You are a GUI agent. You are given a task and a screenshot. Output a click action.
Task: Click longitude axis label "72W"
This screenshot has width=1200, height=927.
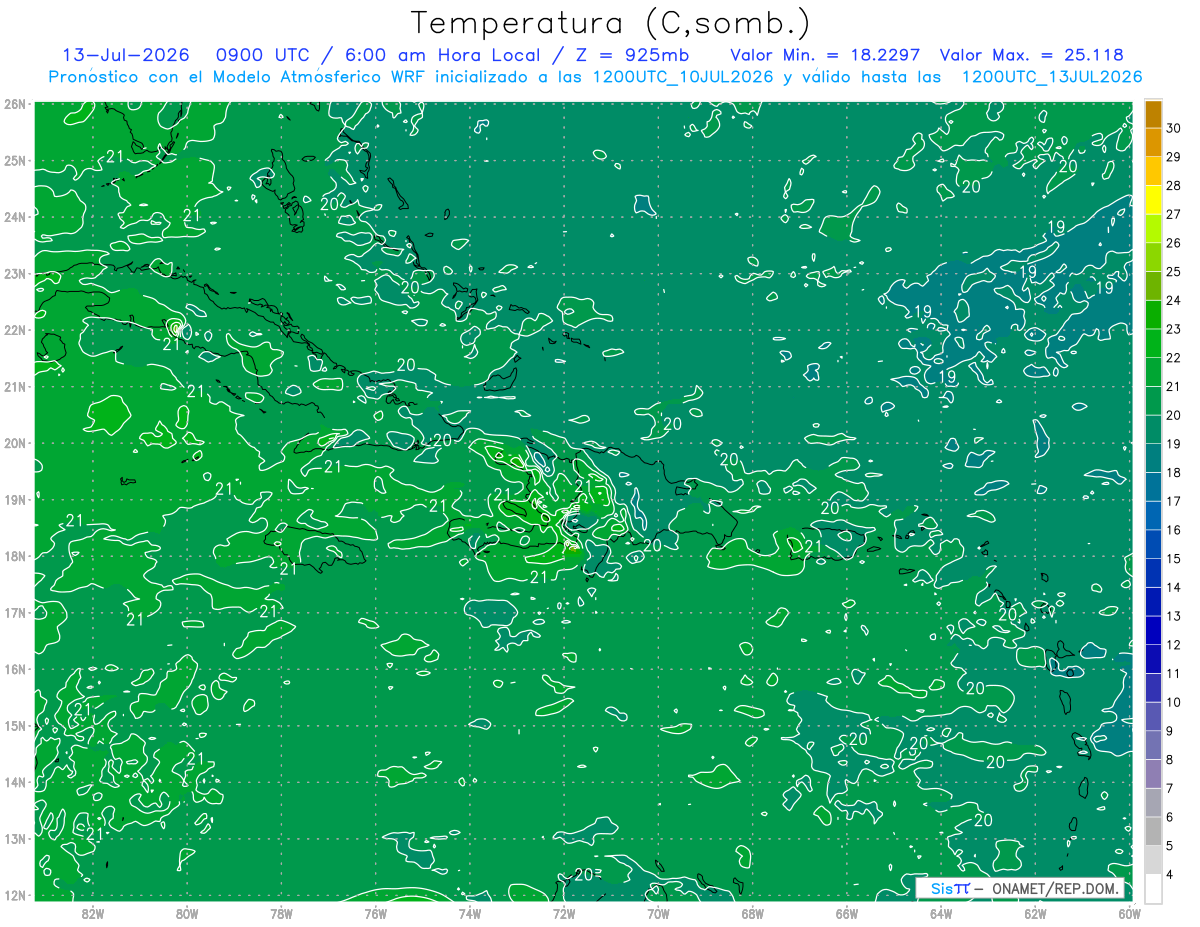pyautogui.click(x=564, y=913)
